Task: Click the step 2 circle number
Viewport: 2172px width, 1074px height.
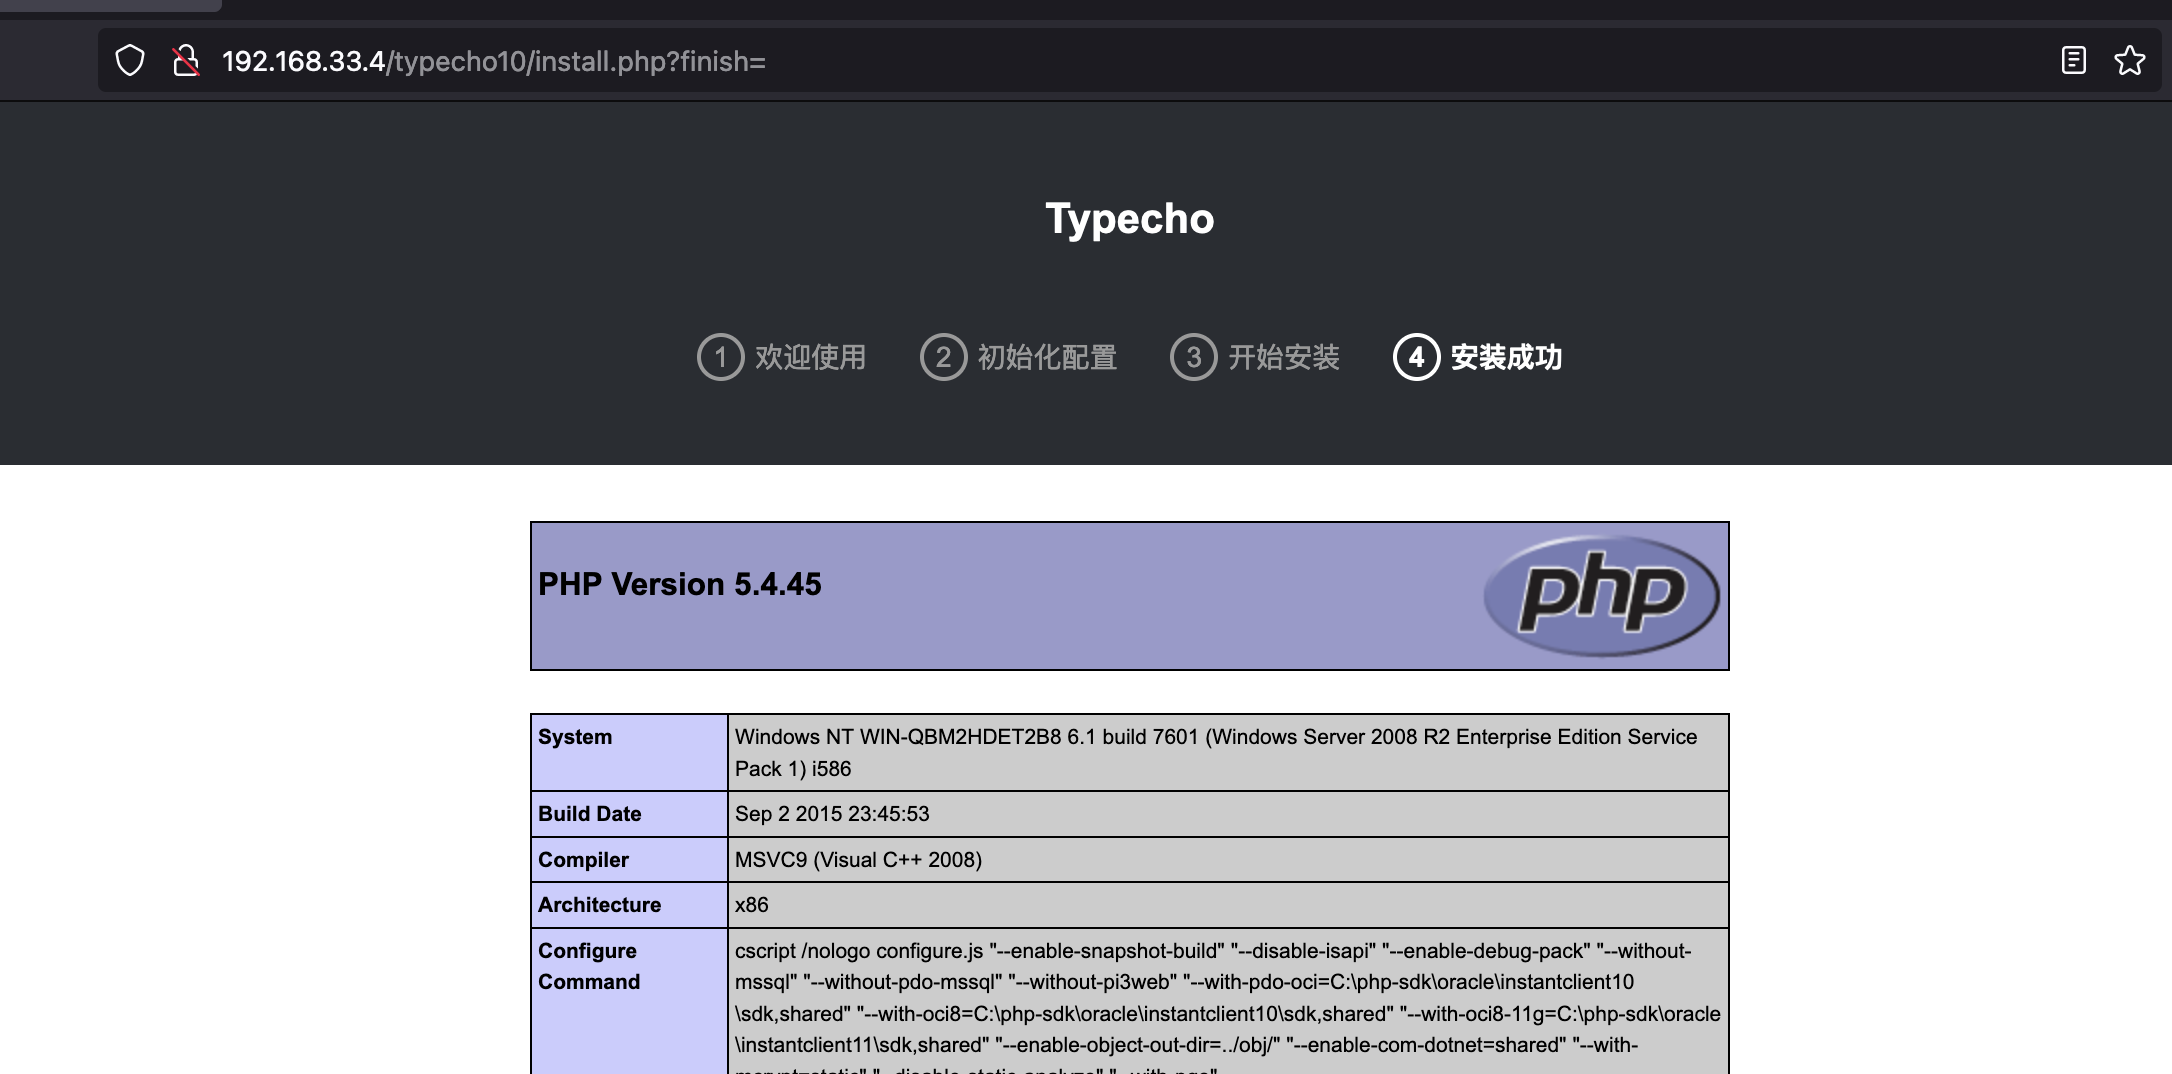Action: 943,357
